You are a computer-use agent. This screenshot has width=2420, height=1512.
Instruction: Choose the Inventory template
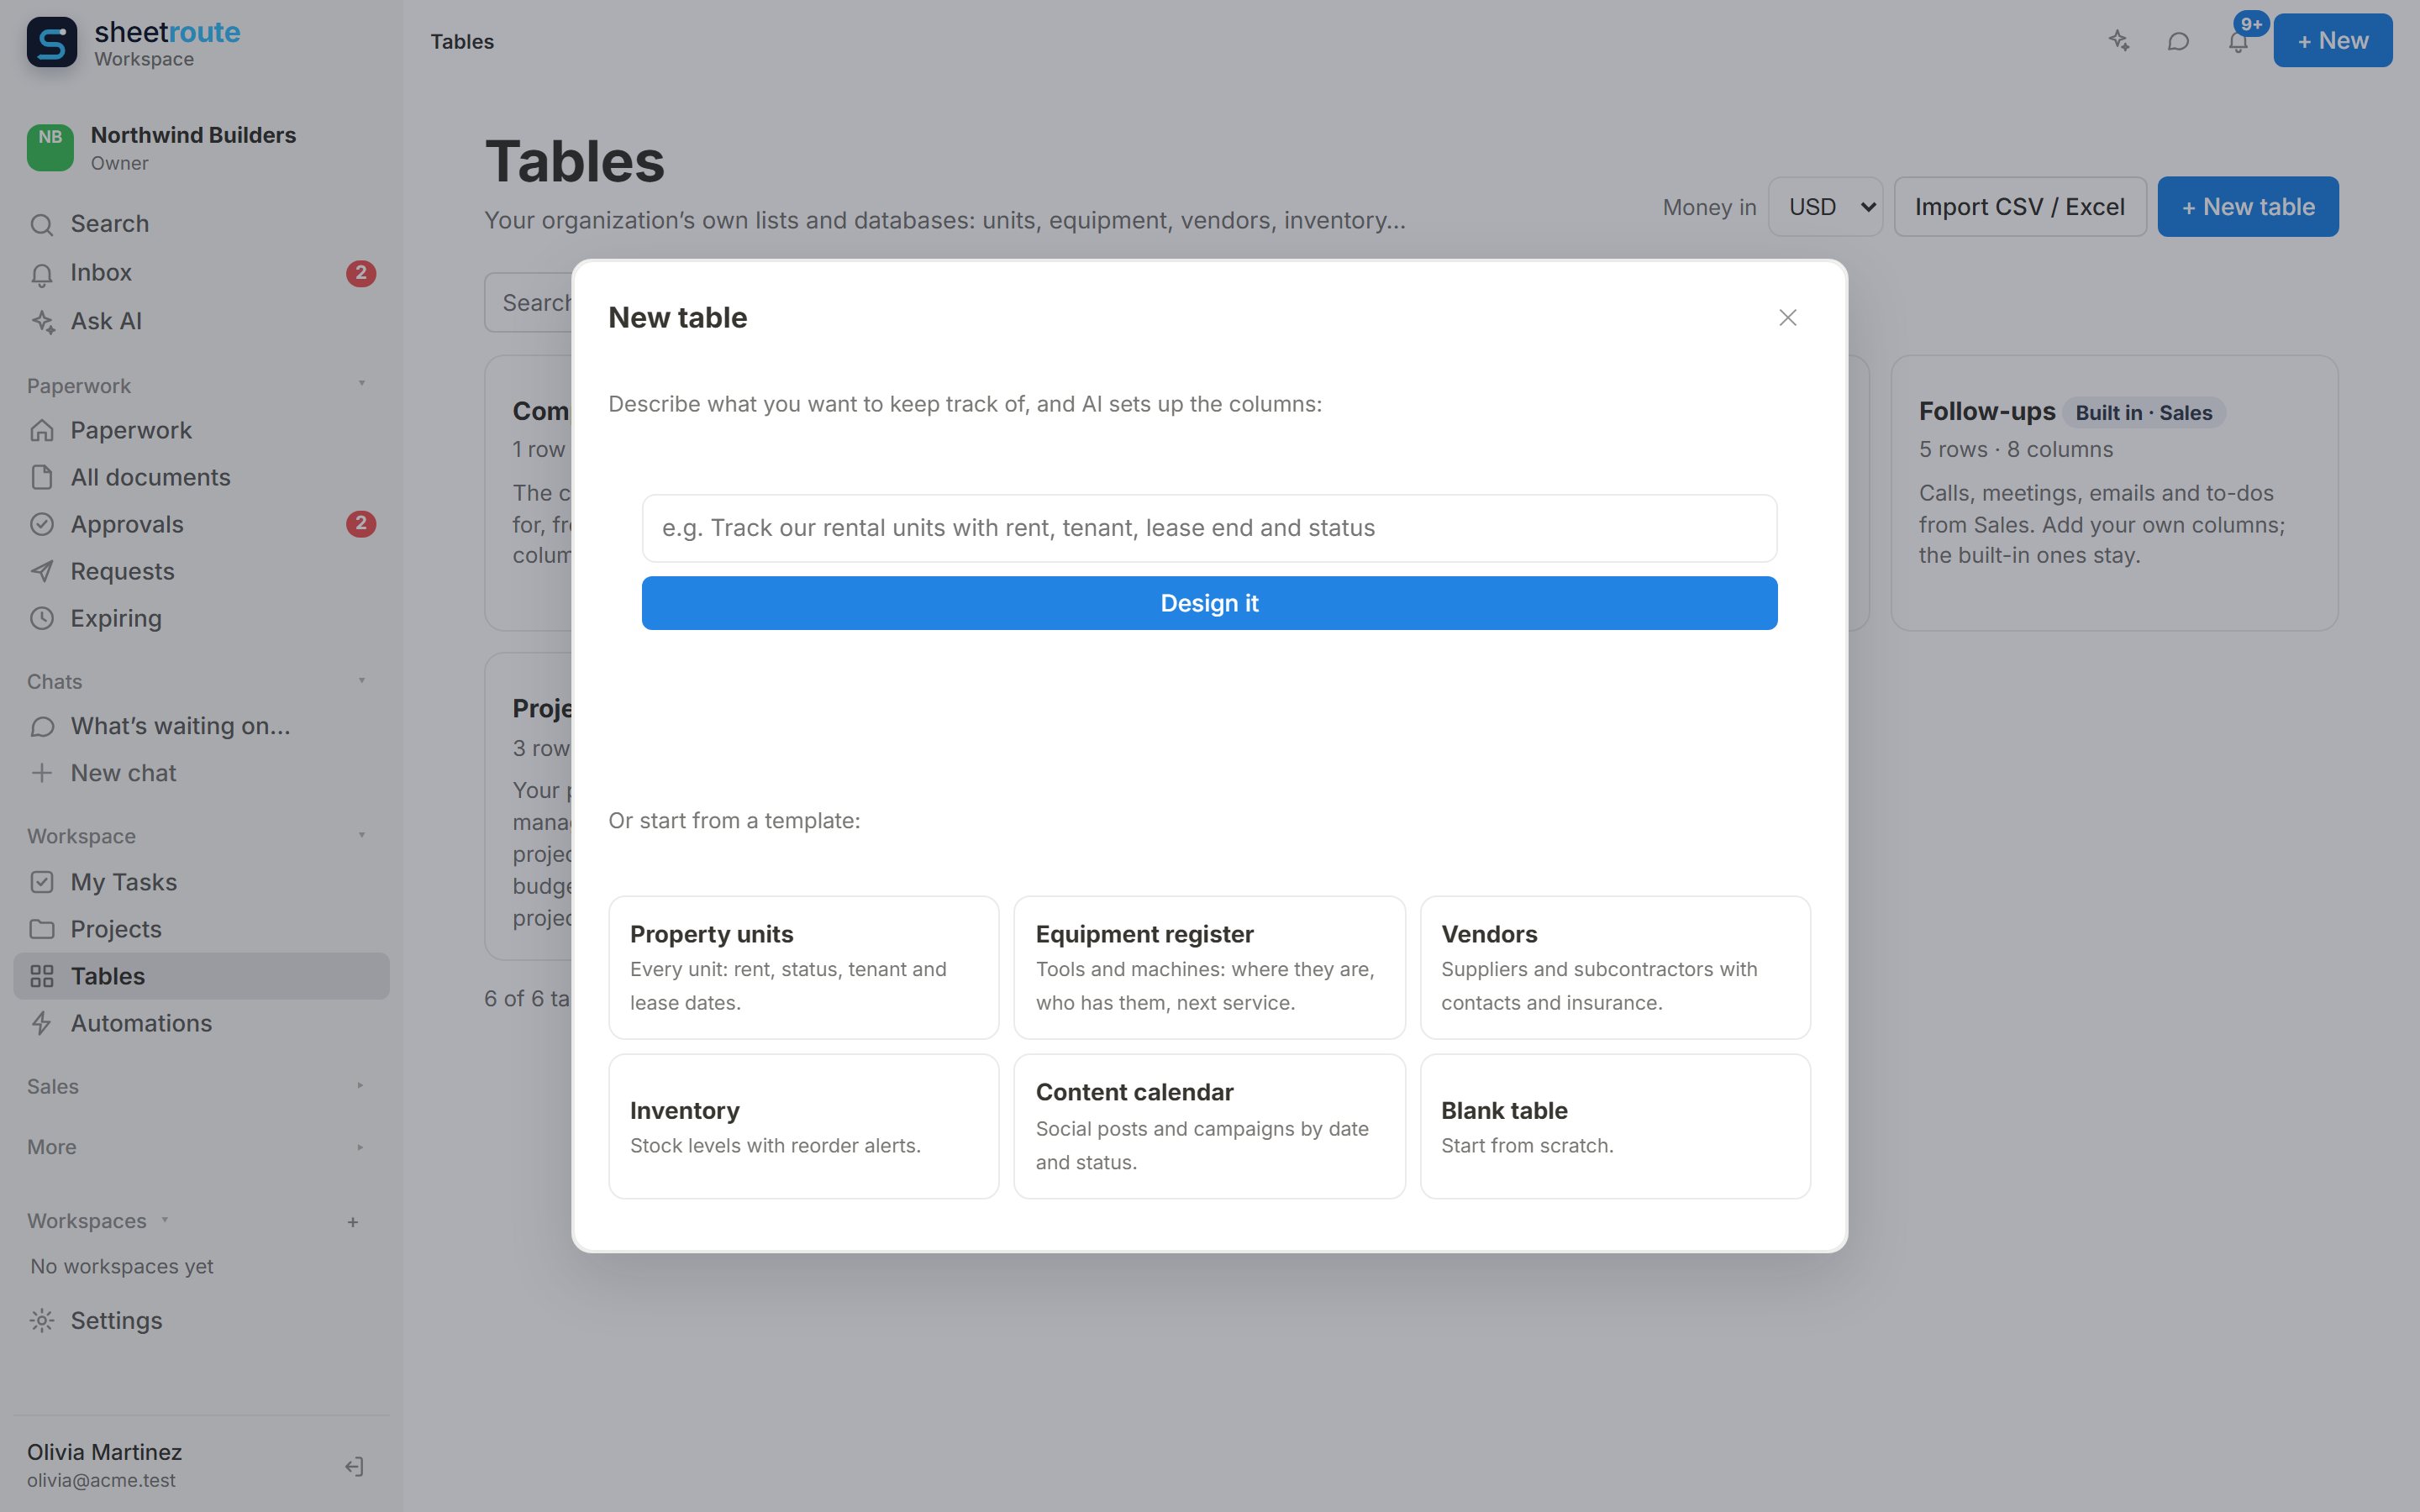(803, 1126)
